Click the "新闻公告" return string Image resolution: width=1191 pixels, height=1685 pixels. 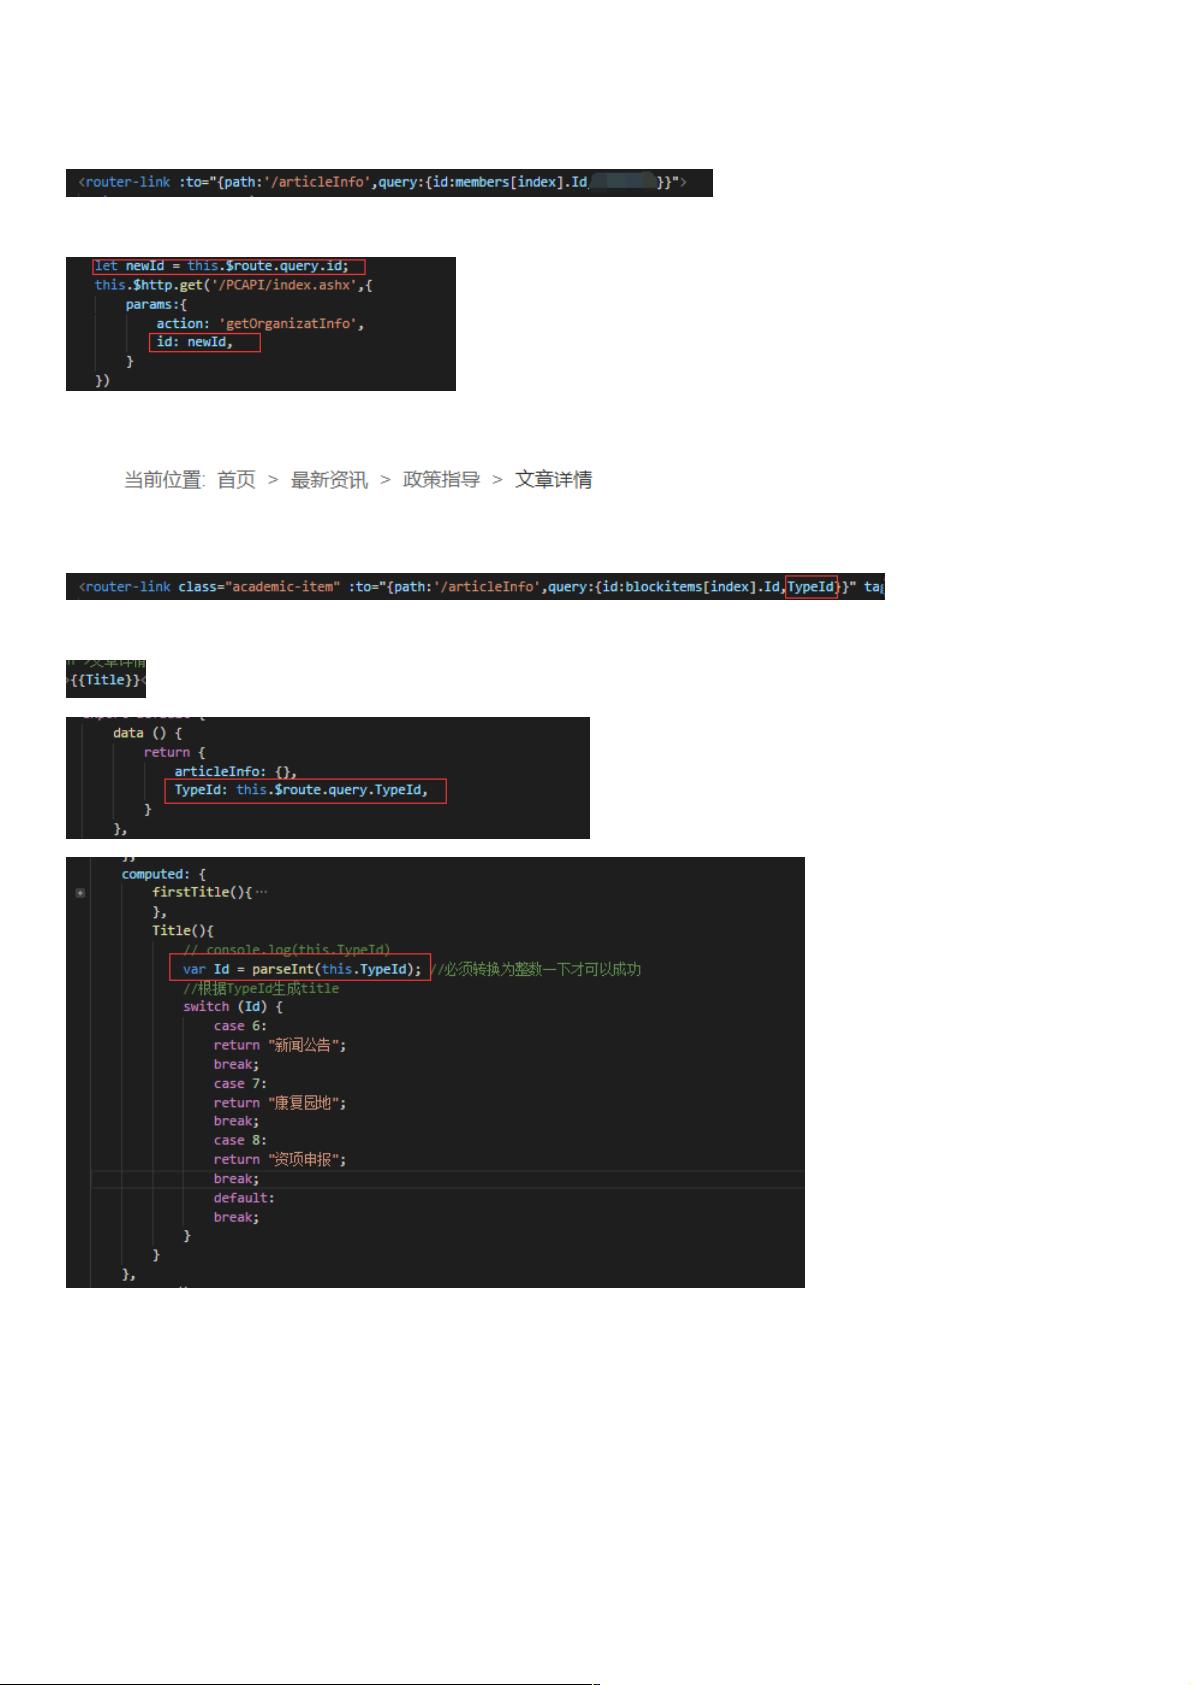tap(307, 1045)
